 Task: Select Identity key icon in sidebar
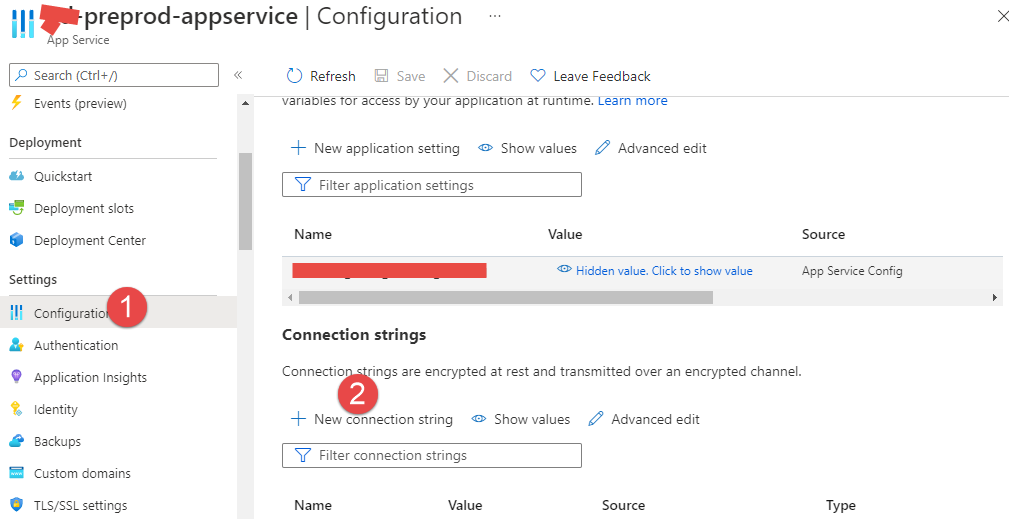[x=16, y=409]
